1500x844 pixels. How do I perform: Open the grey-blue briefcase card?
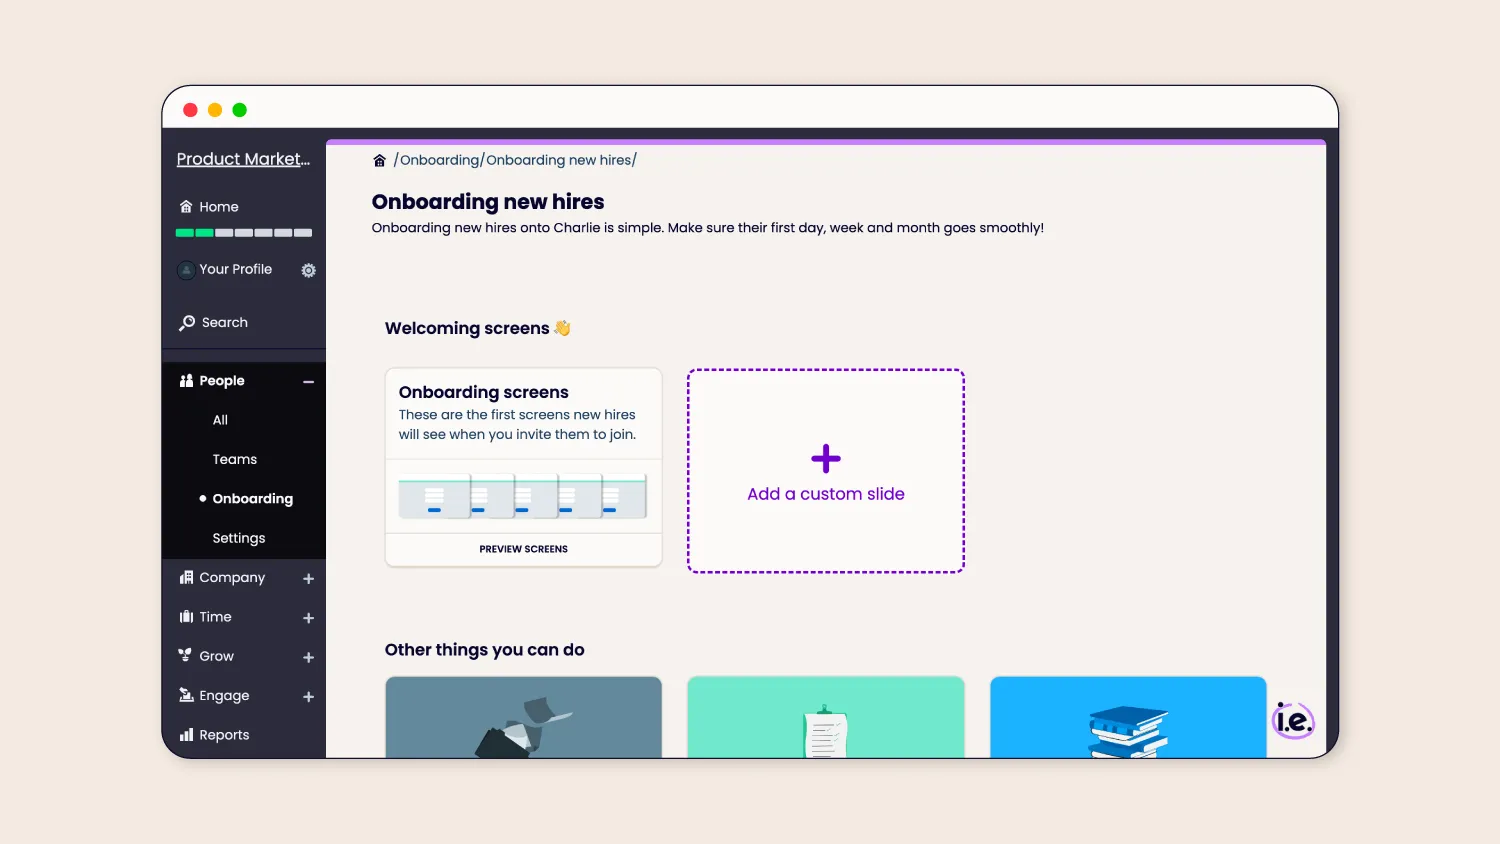click(x=524, y=717)
